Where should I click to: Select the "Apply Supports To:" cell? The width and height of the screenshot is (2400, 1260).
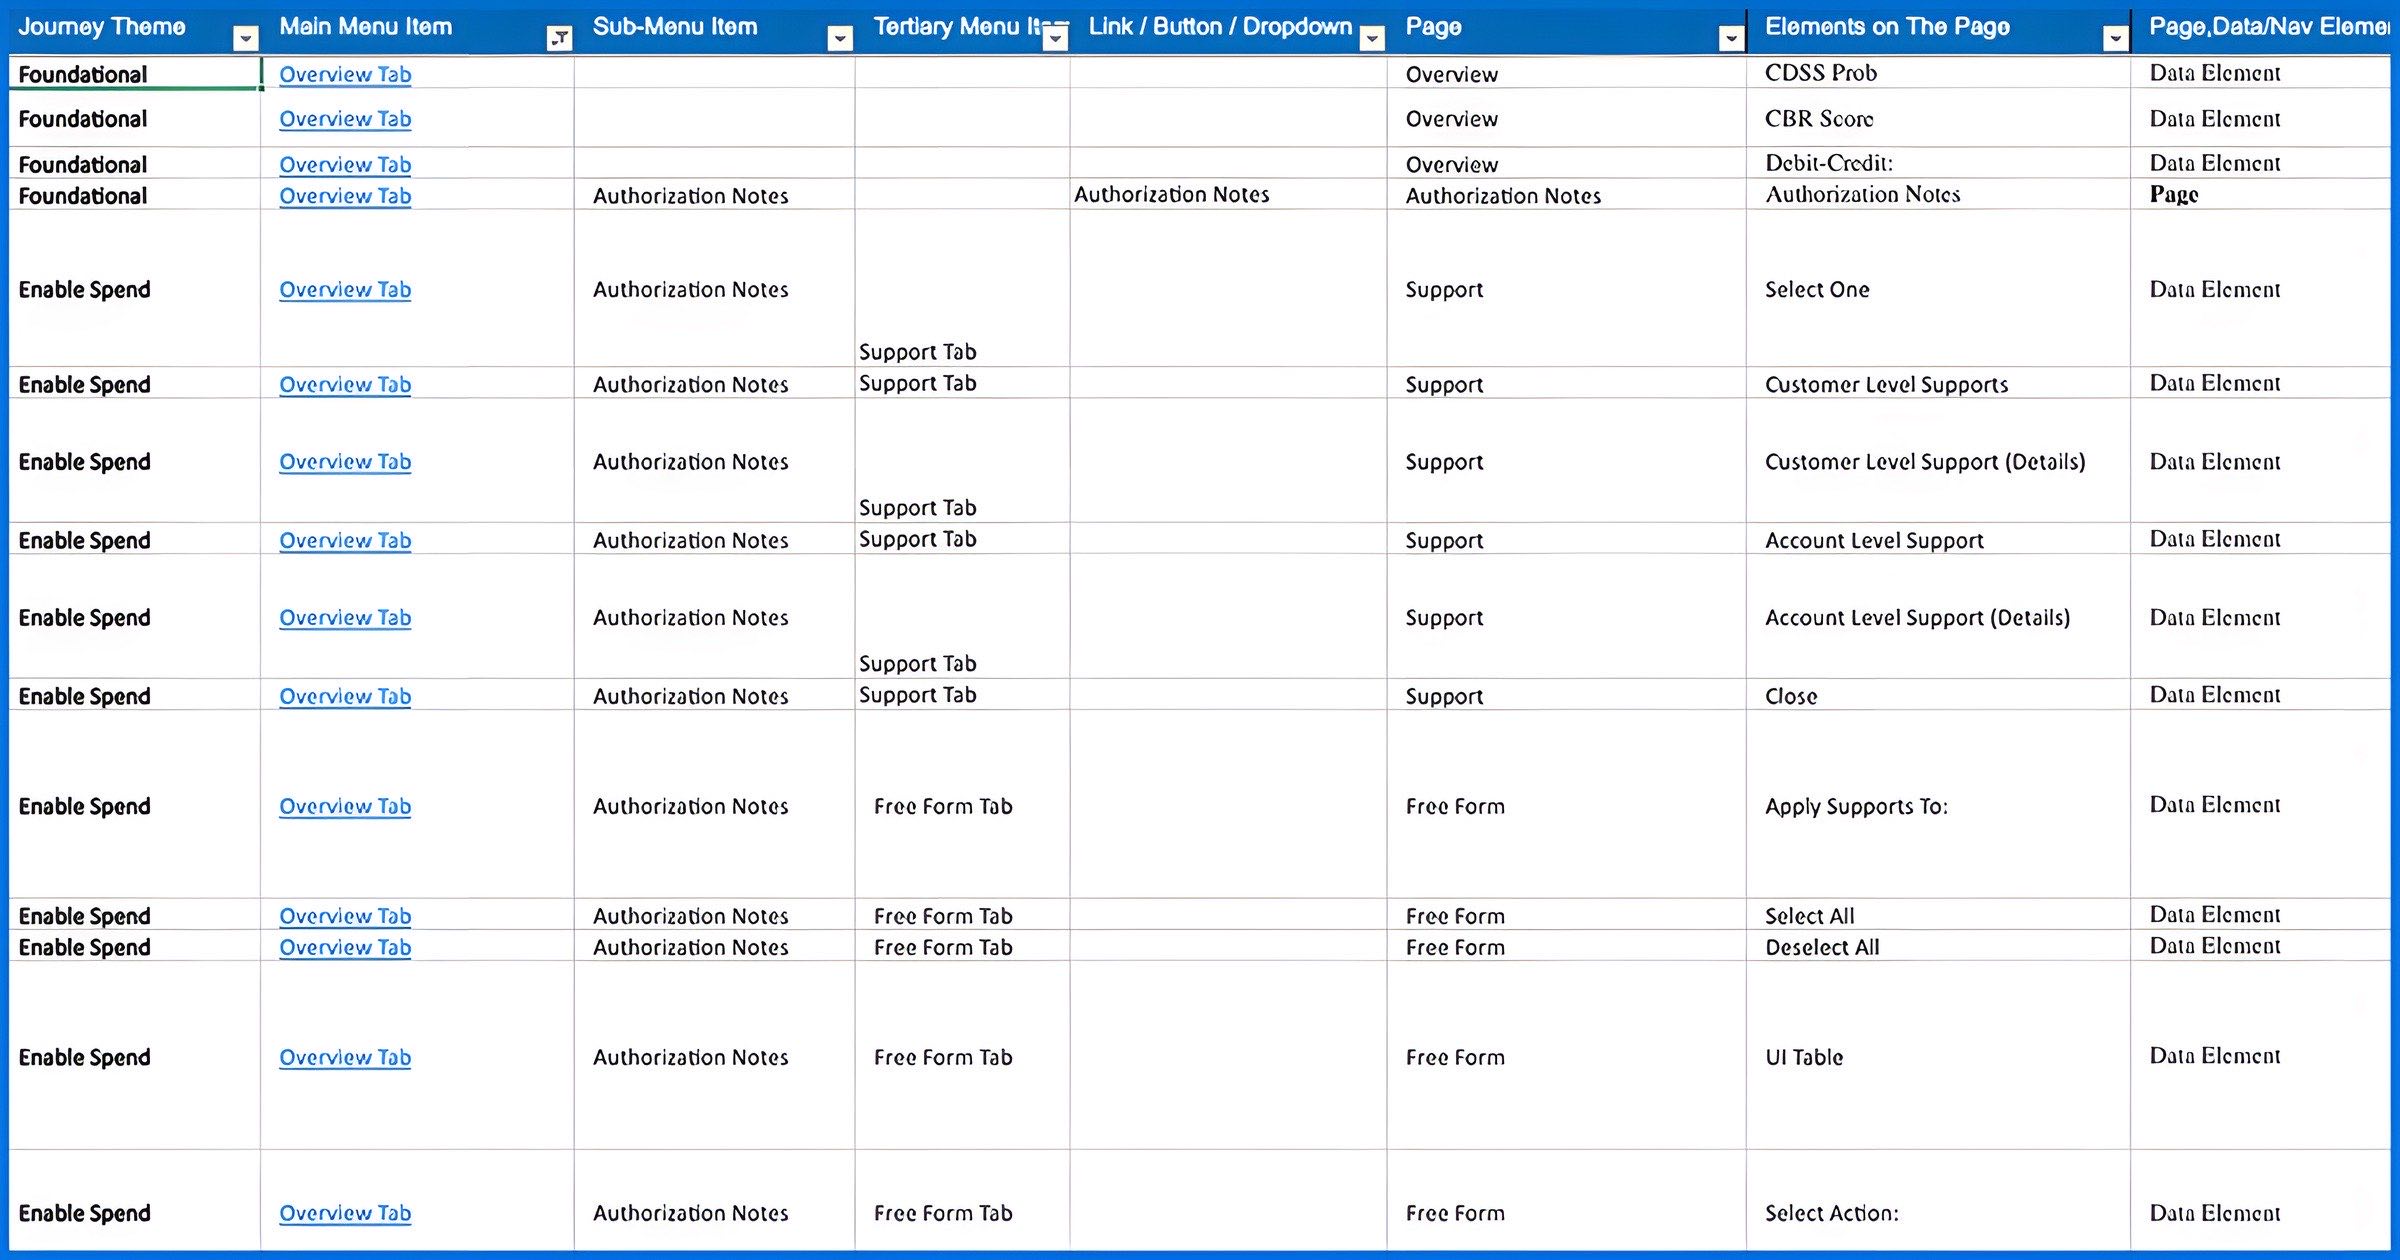tap(1938, 806)
